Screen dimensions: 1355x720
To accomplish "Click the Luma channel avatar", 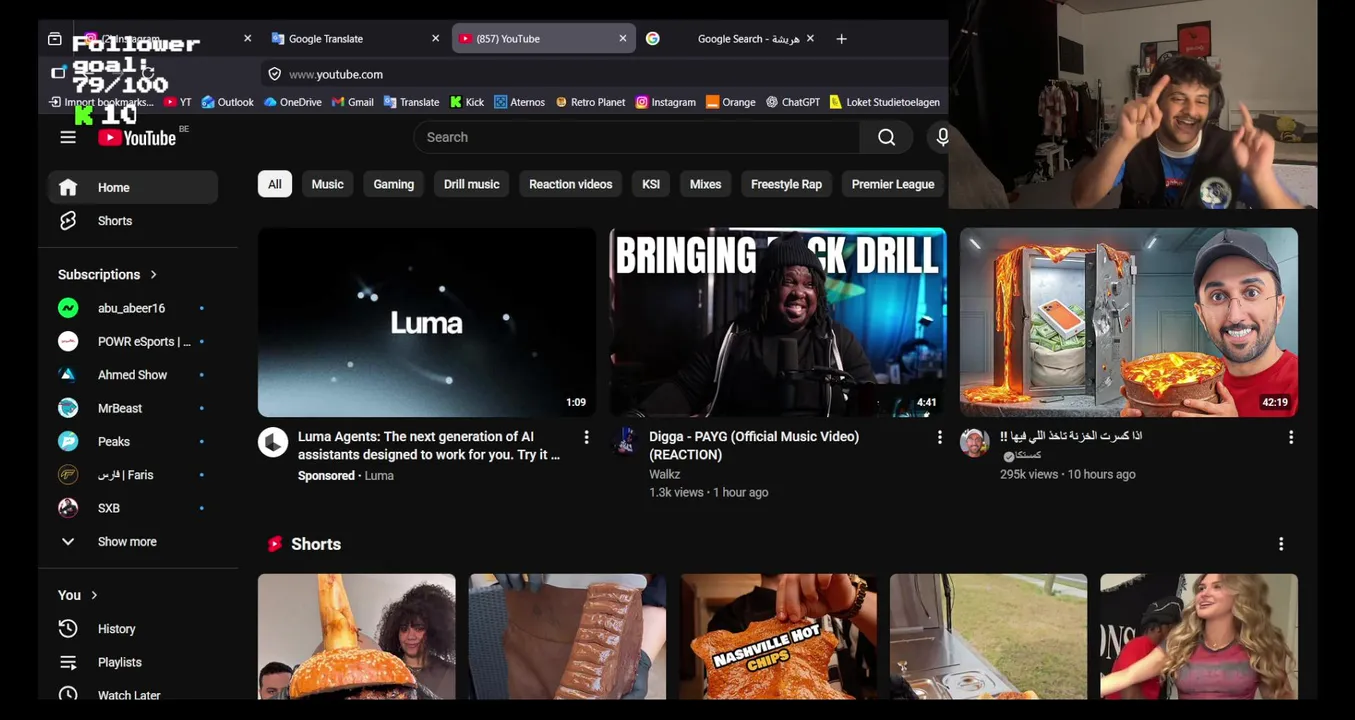I will coord(273,443).
